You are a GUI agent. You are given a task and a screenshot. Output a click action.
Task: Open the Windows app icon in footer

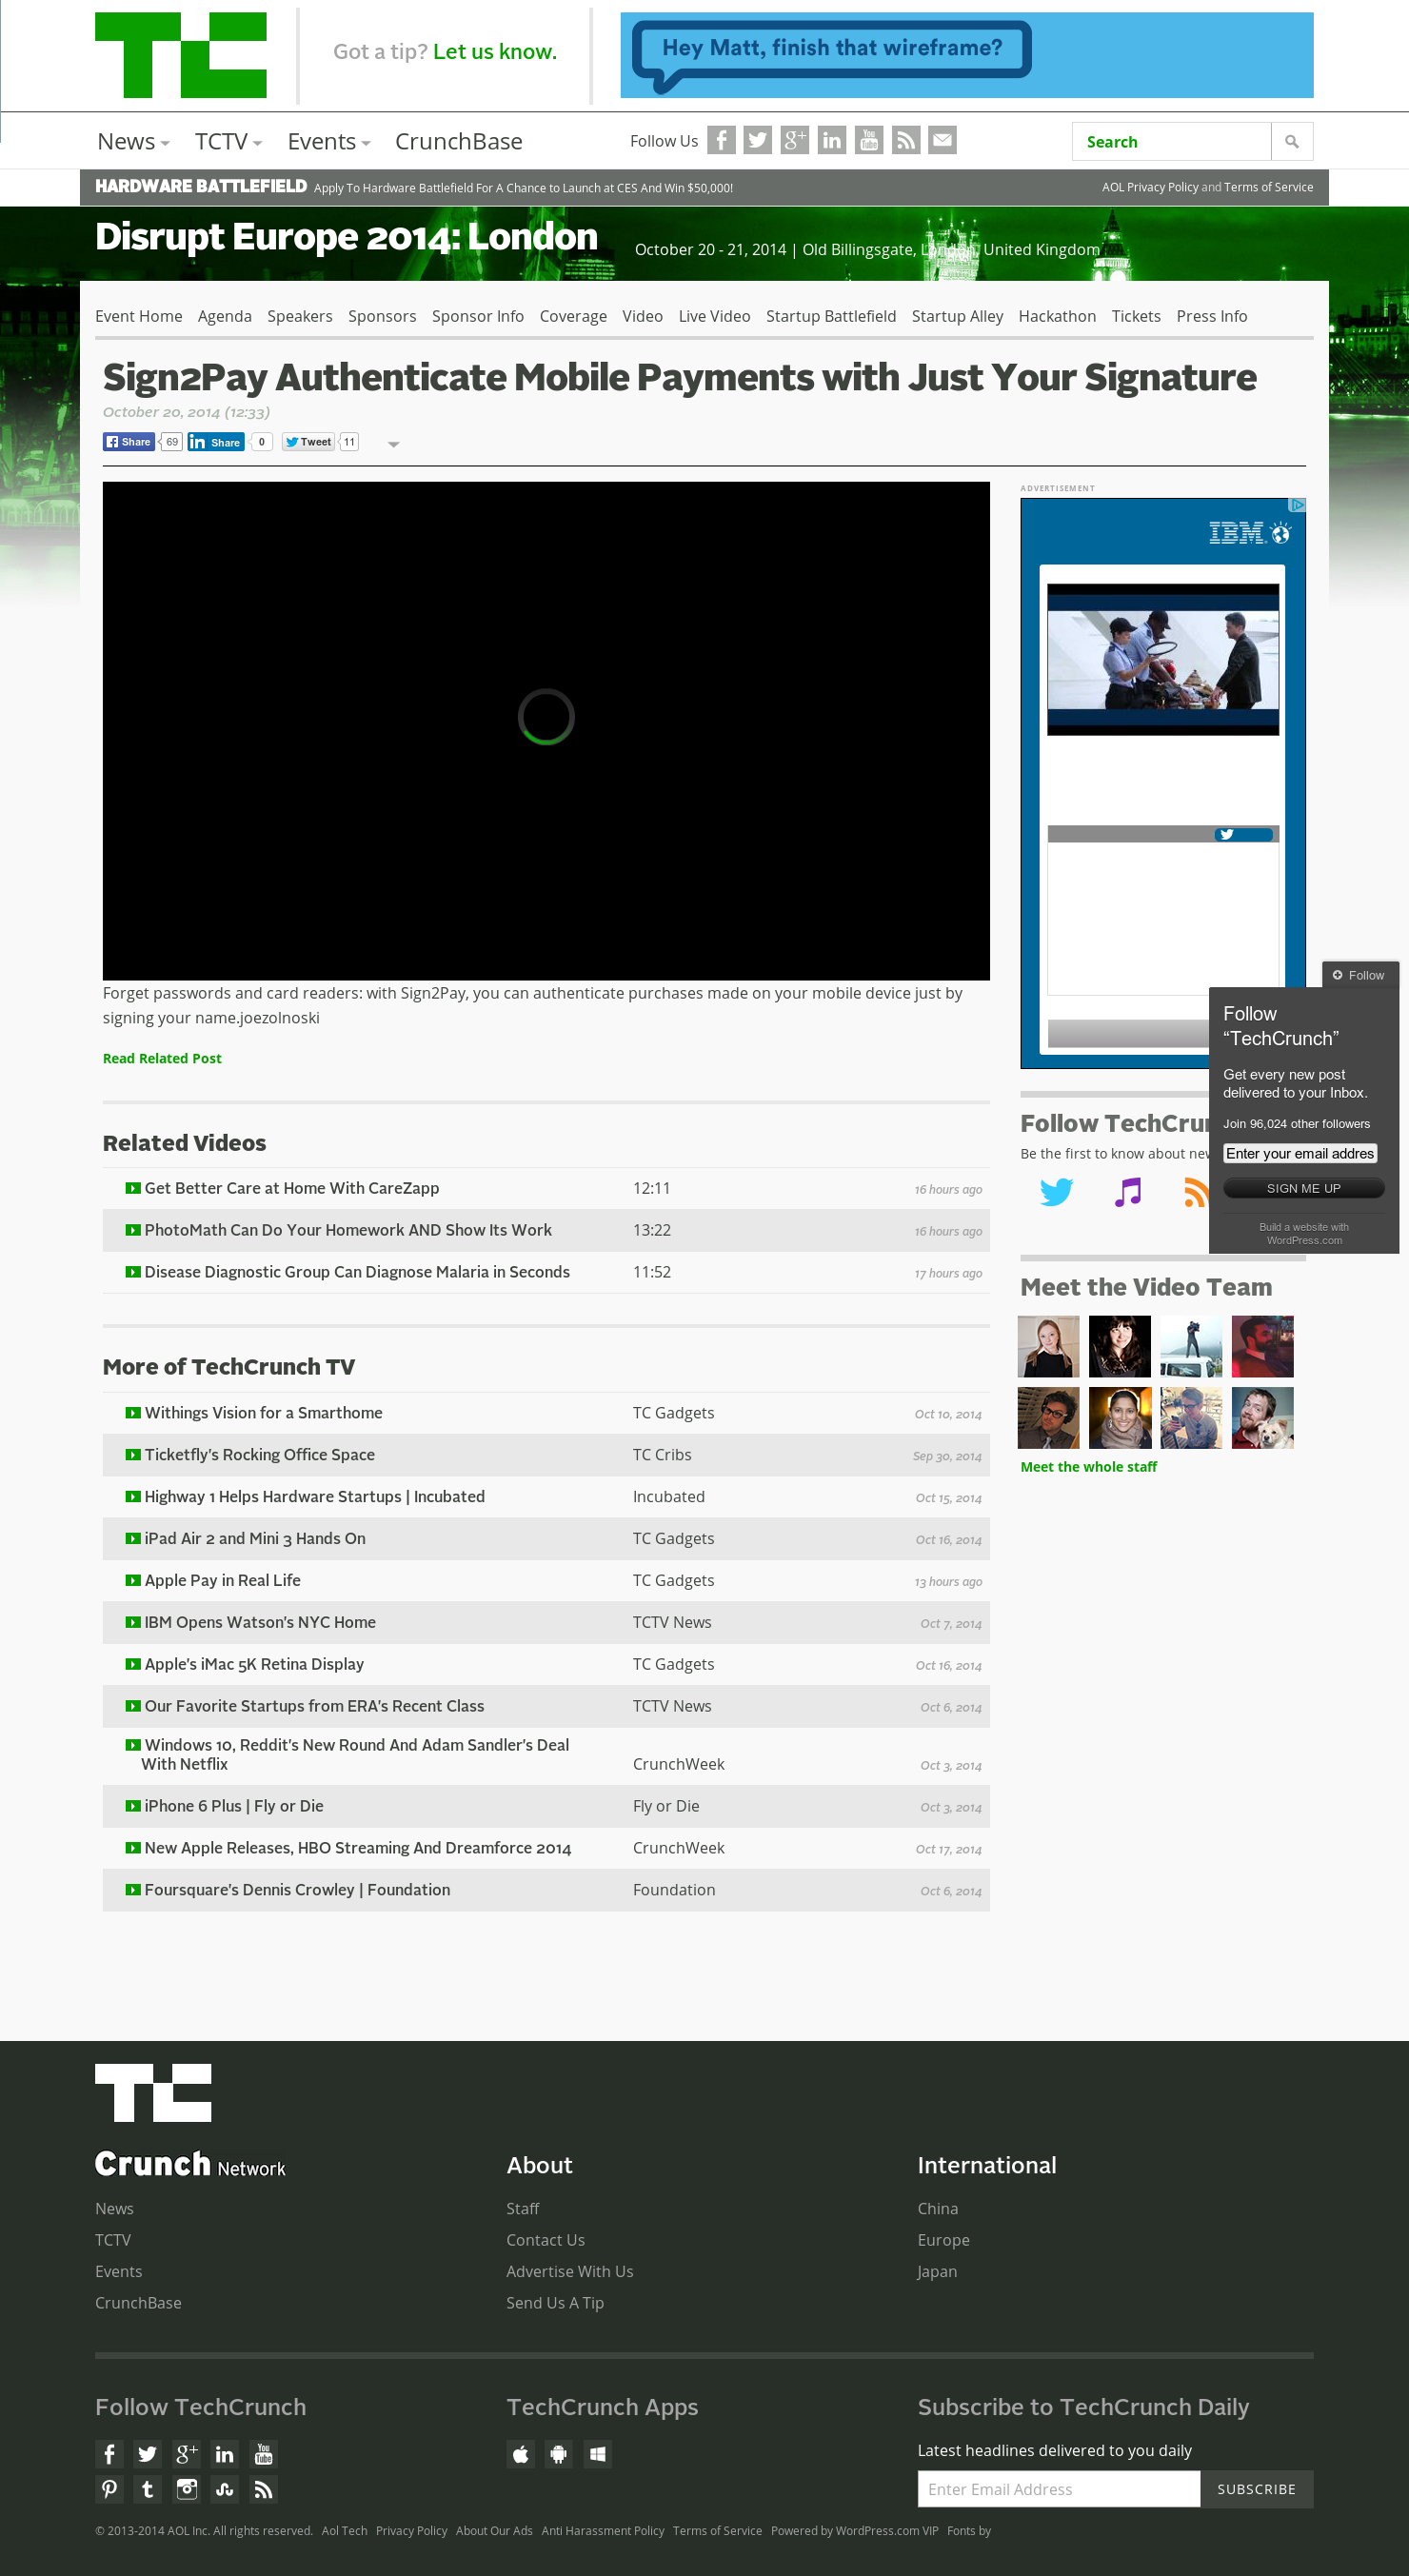coord(598,2454)
